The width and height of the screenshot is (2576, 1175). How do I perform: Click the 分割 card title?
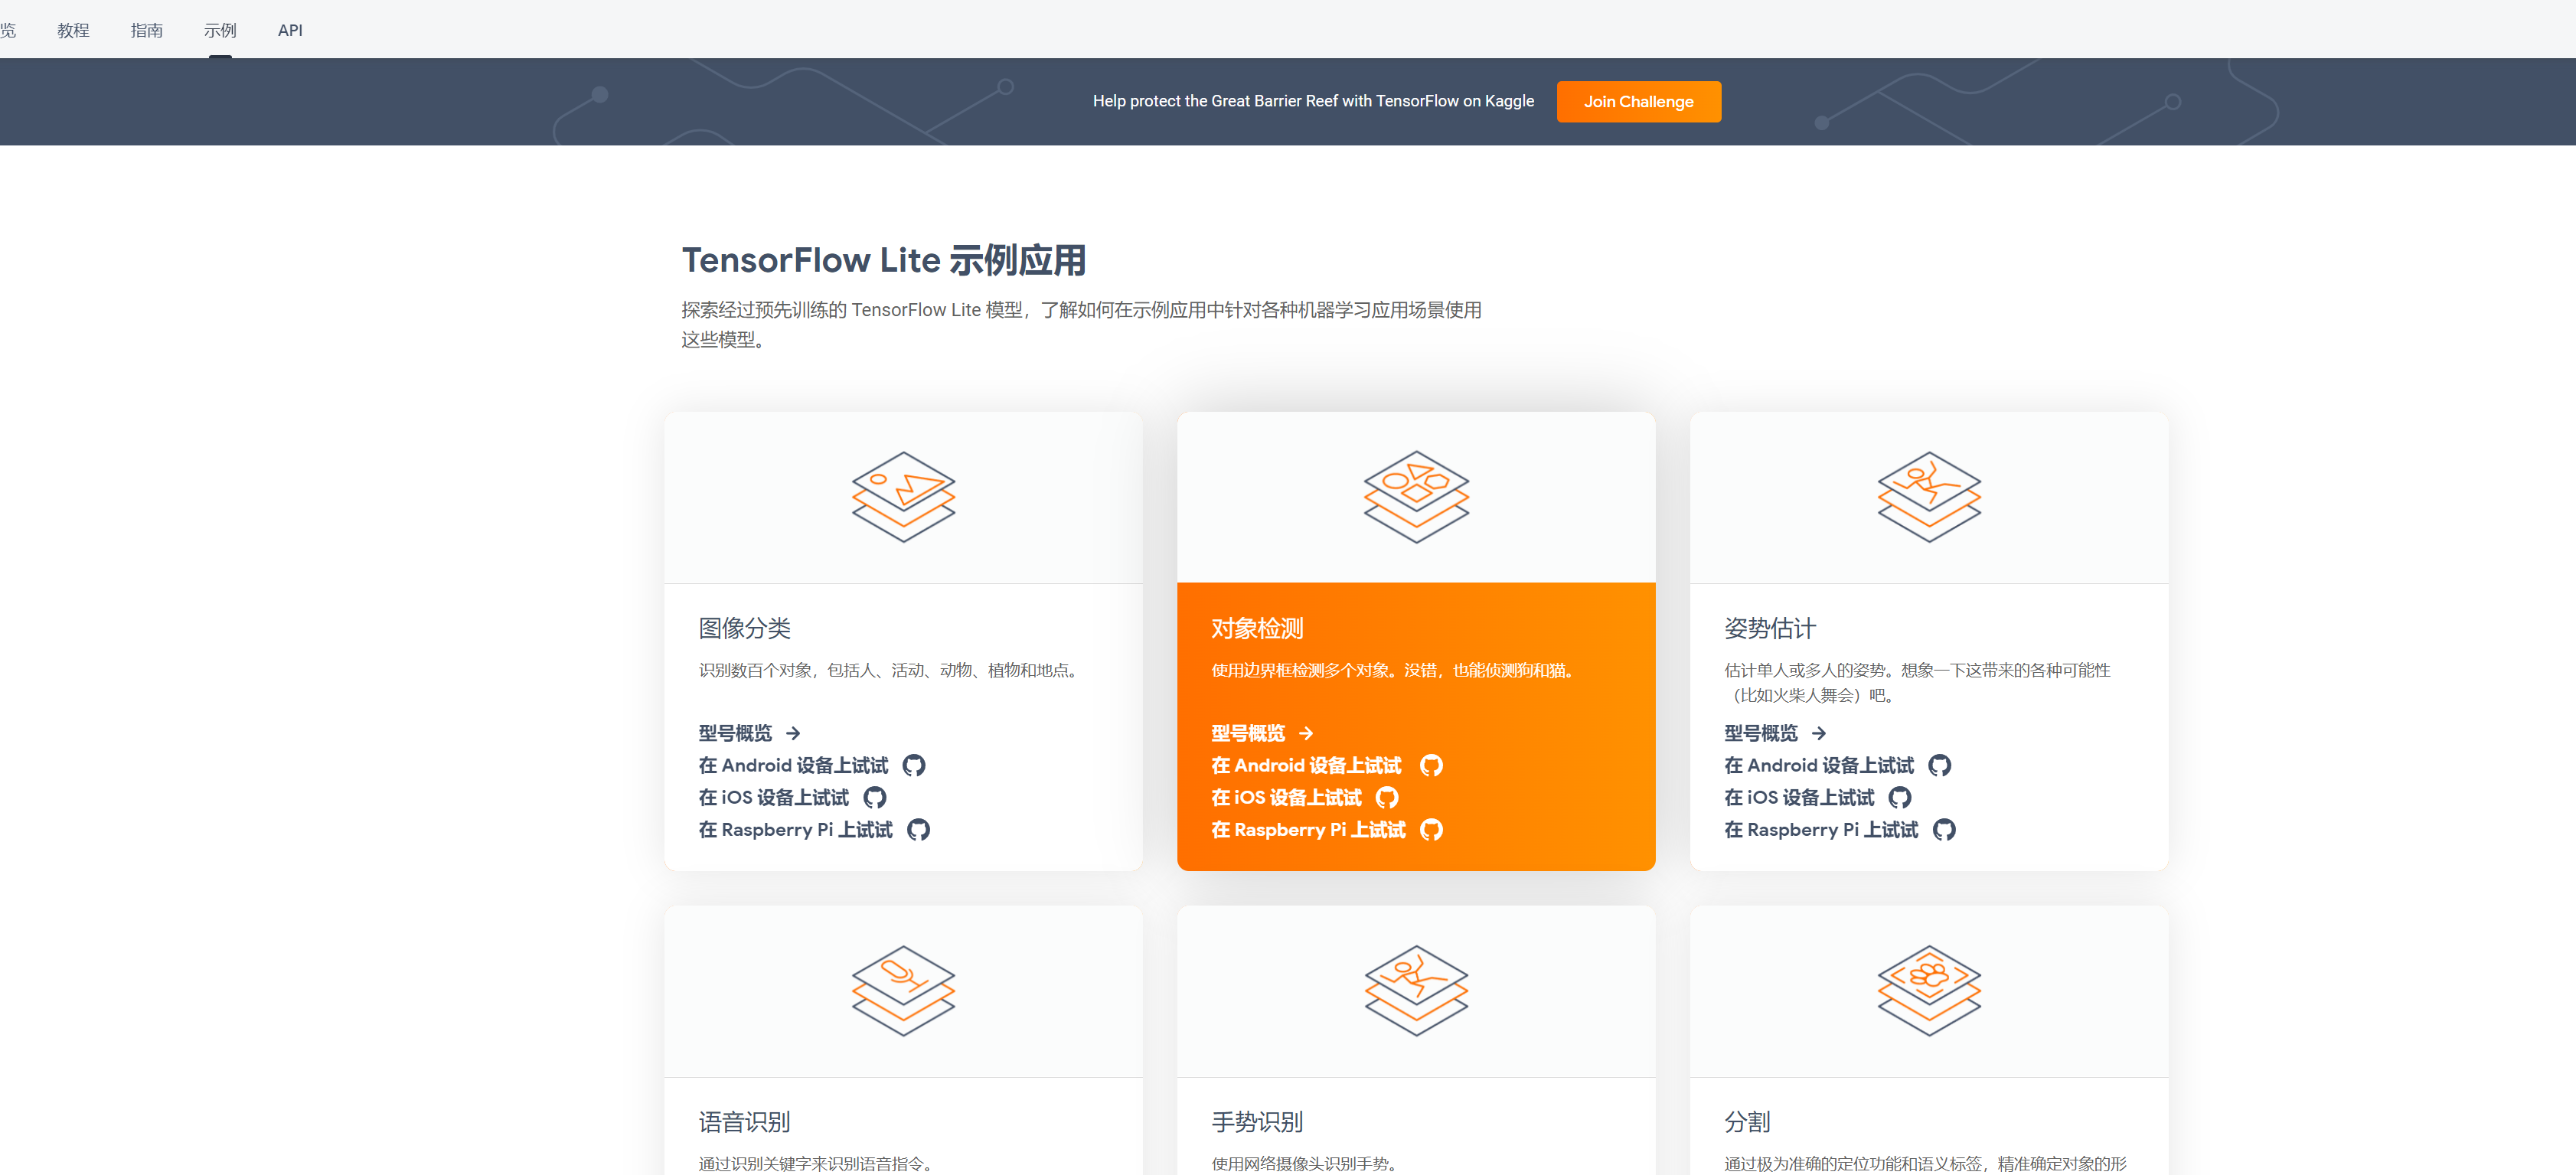(x=1747, y=1122)
